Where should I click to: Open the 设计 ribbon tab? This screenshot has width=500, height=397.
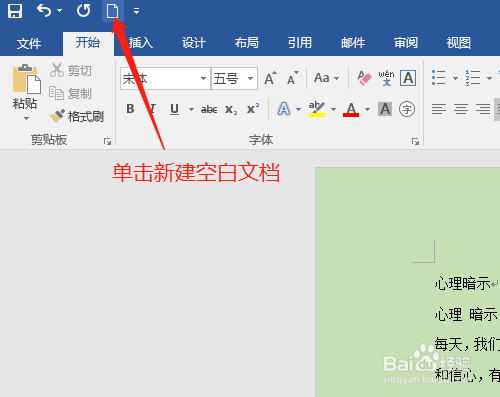click(194, 43)
